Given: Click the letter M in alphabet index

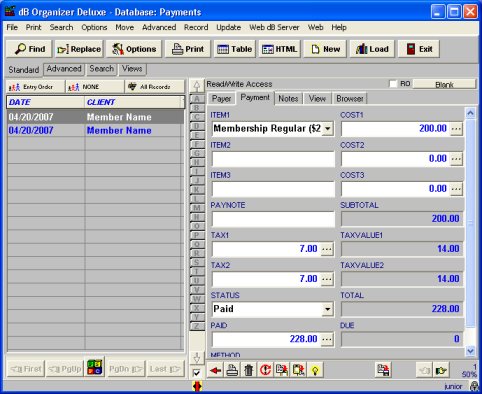Looking at the screenshot, I should coord(197,208).
